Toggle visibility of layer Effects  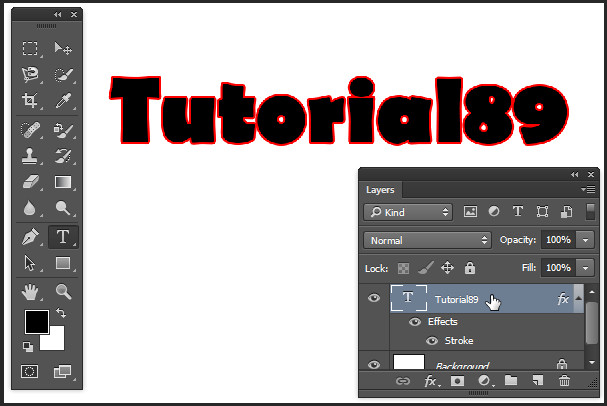click(415, 322)
